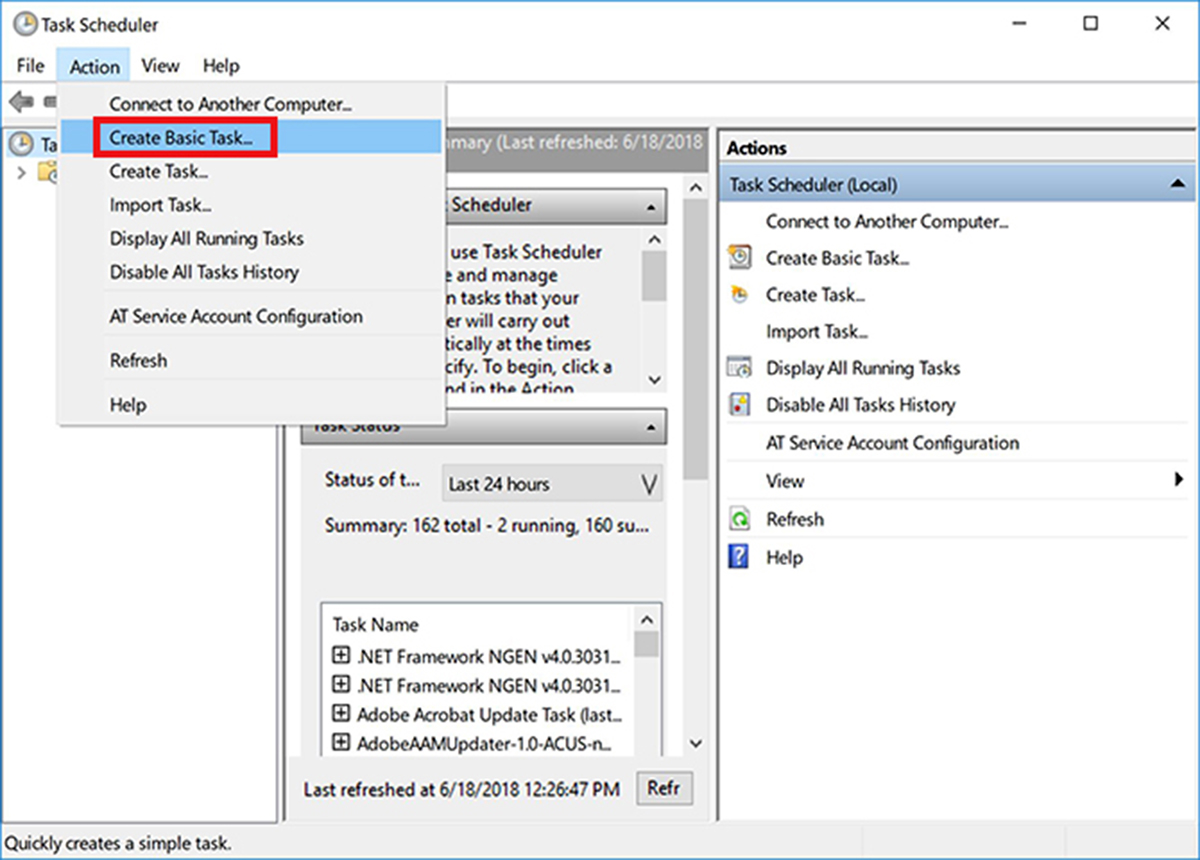Open the Last 24 hours dropdown
This screenshot has height=860, width=1200.
click(649, 484)
